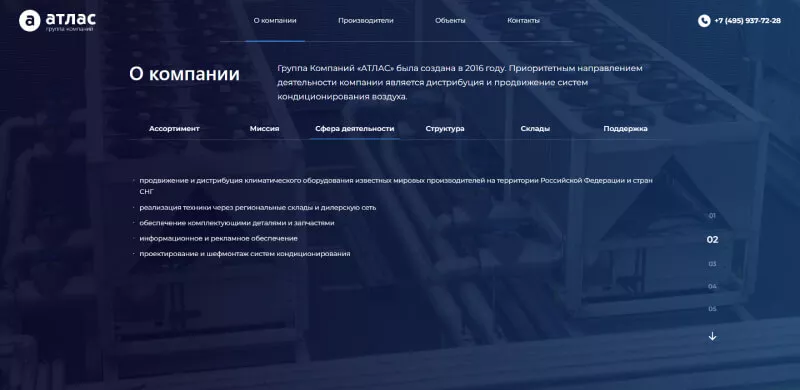Call the number +7 (495) 937-72-28
800x390 pixels.
tap(747, 21)
